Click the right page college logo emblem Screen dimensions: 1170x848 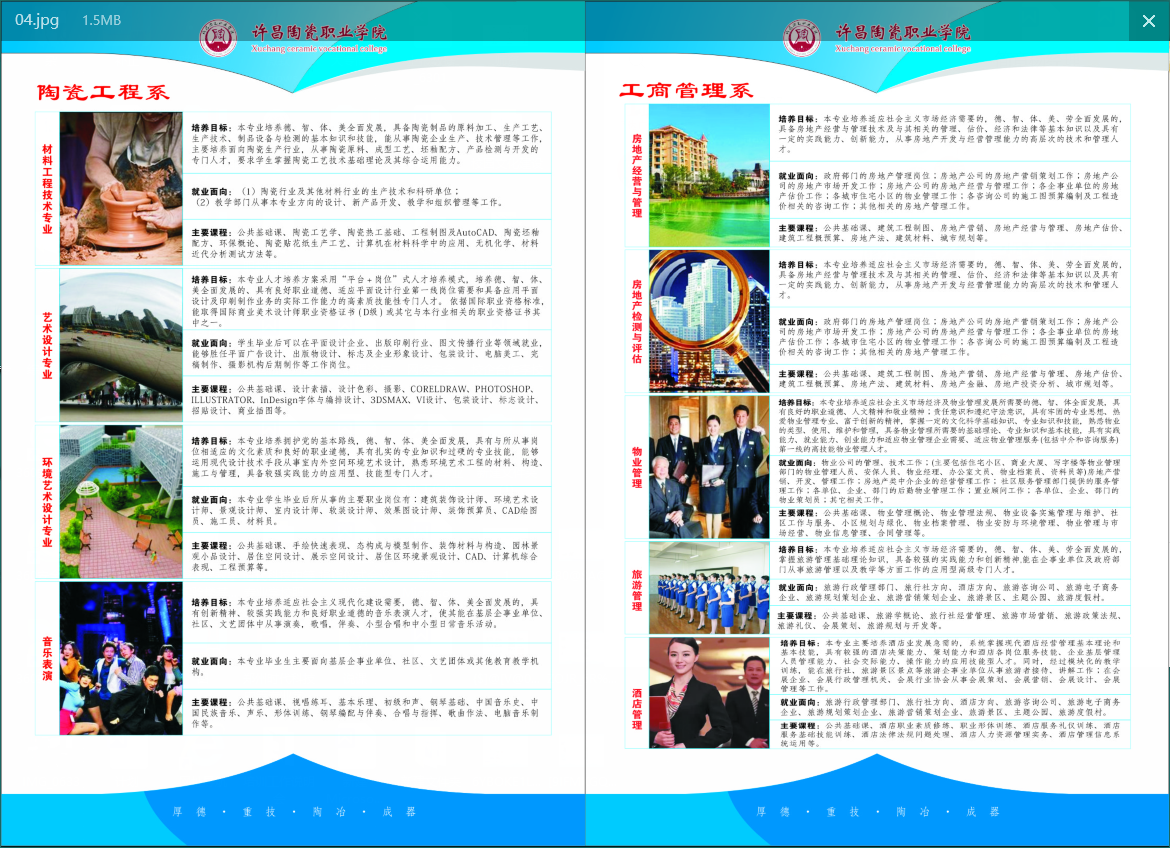[x=802, y=38]
